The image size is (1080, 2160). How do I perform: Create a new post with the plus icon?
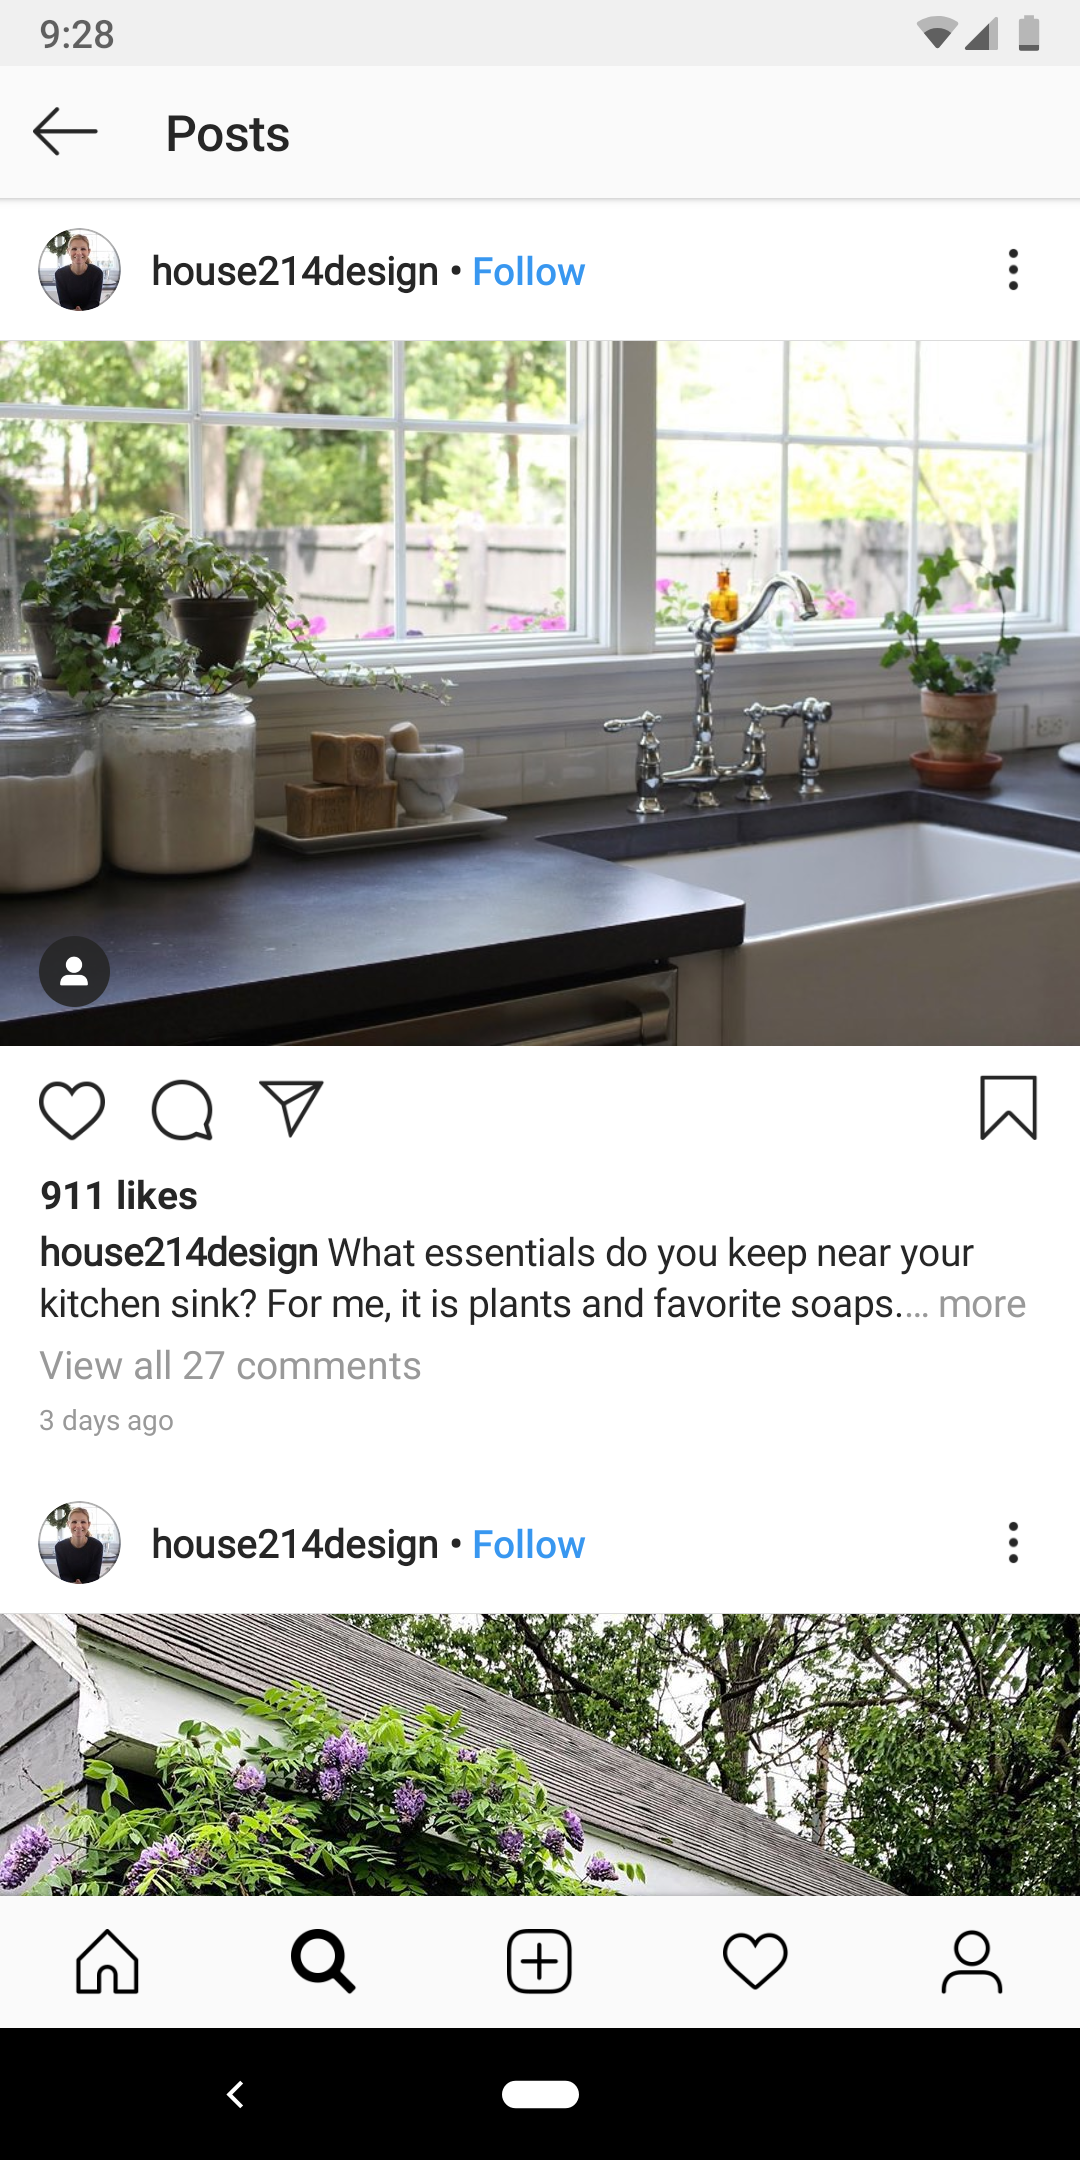pos(539,1962)
